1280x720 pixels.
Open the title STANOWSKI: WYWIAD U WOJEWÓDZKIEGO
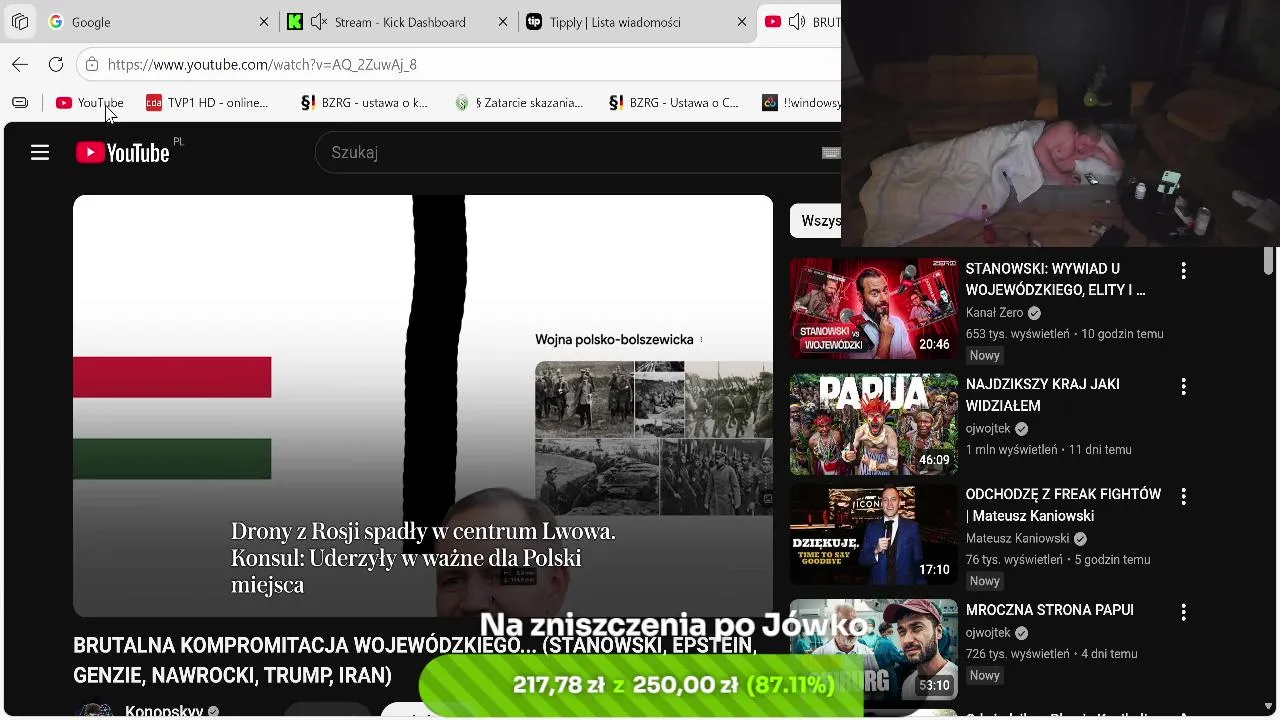(1056, 280)
